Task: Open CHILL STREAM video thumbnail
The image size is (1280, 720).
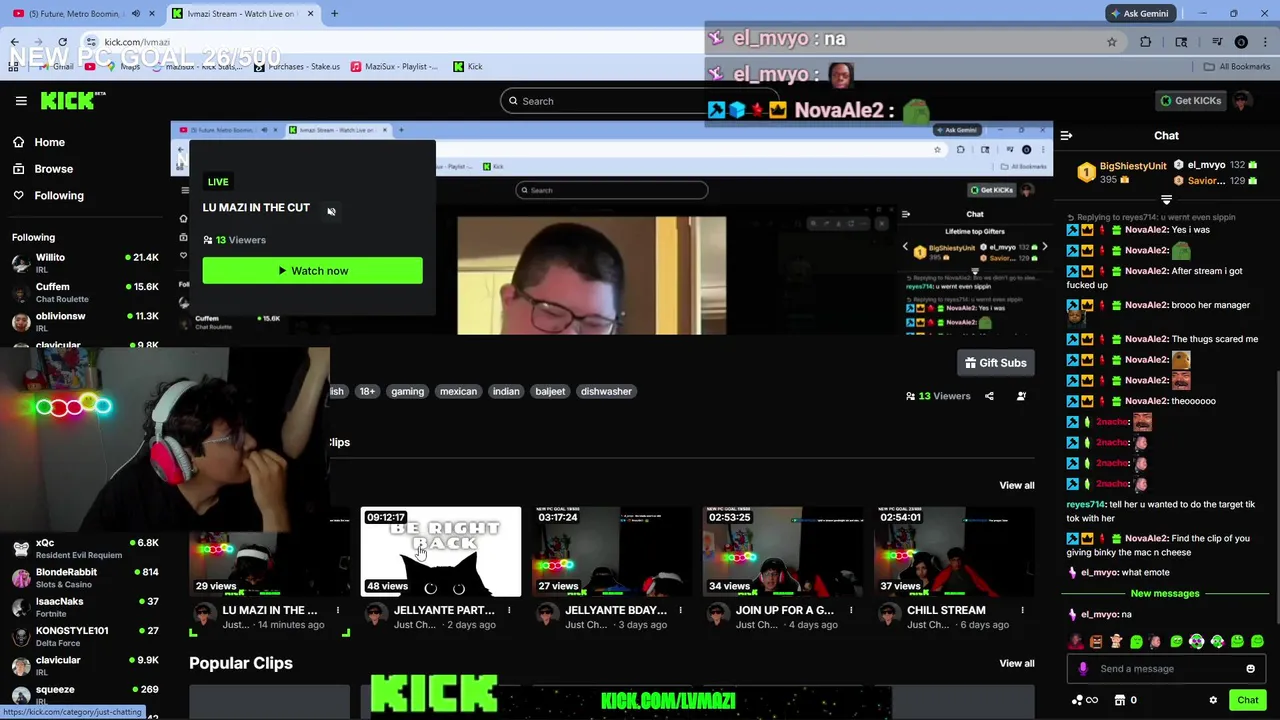Action: [954, 552]
